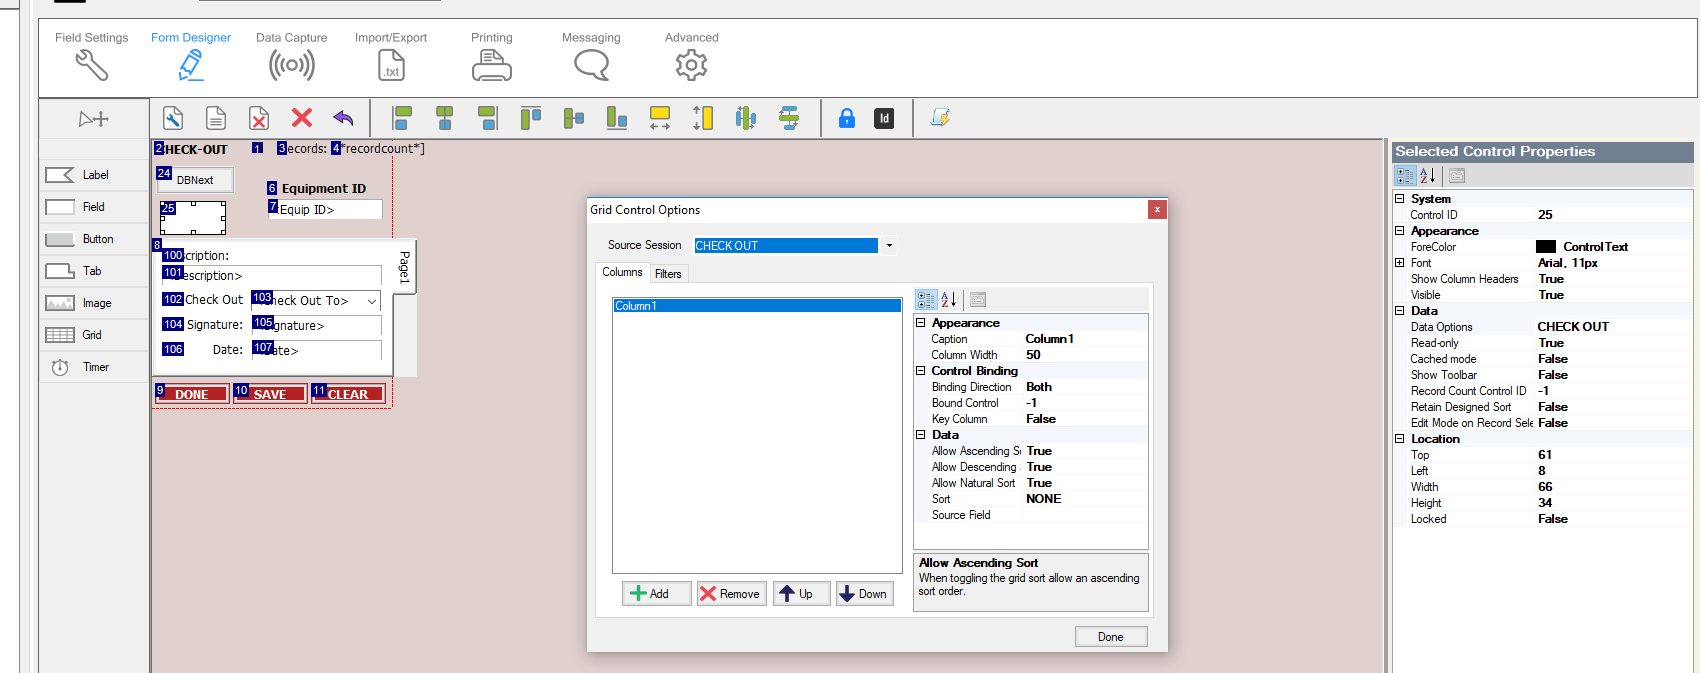This screenshot has width=1700, height=673.
Task: Collapse the Data group in grid options
Action: (x=920, y=435)
